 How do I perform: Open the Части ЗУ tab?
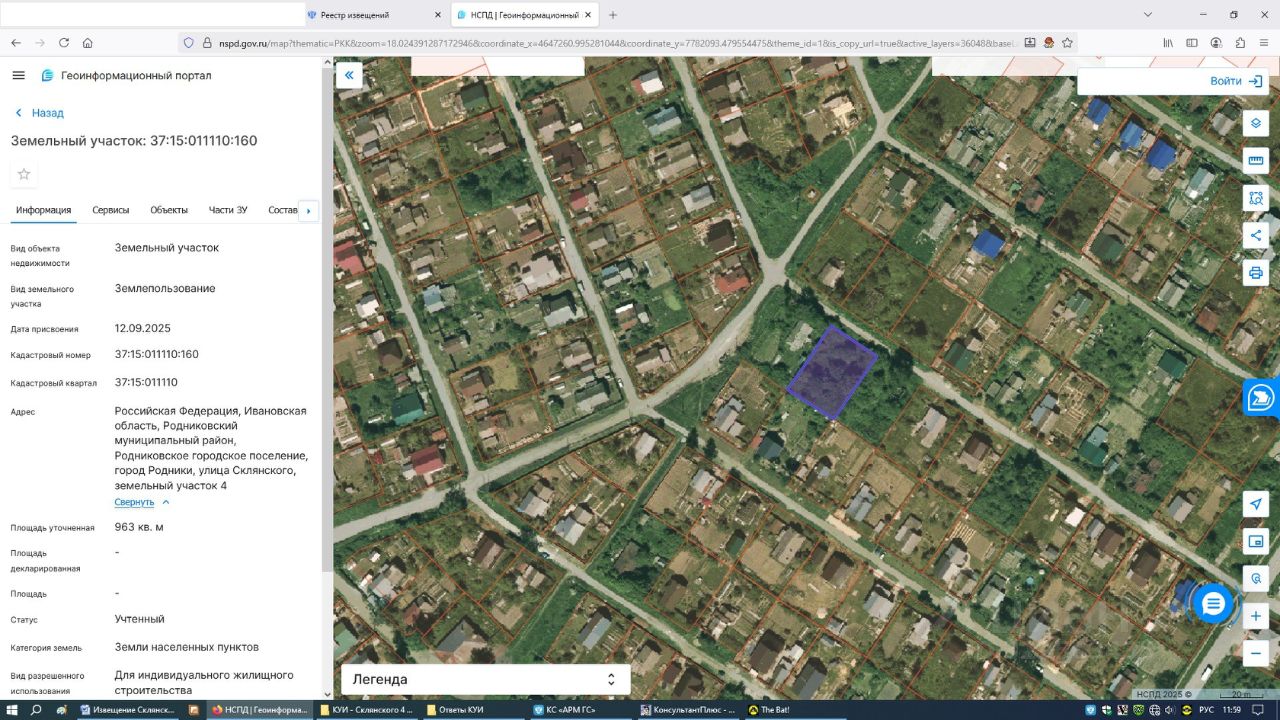tap(228, 210)
